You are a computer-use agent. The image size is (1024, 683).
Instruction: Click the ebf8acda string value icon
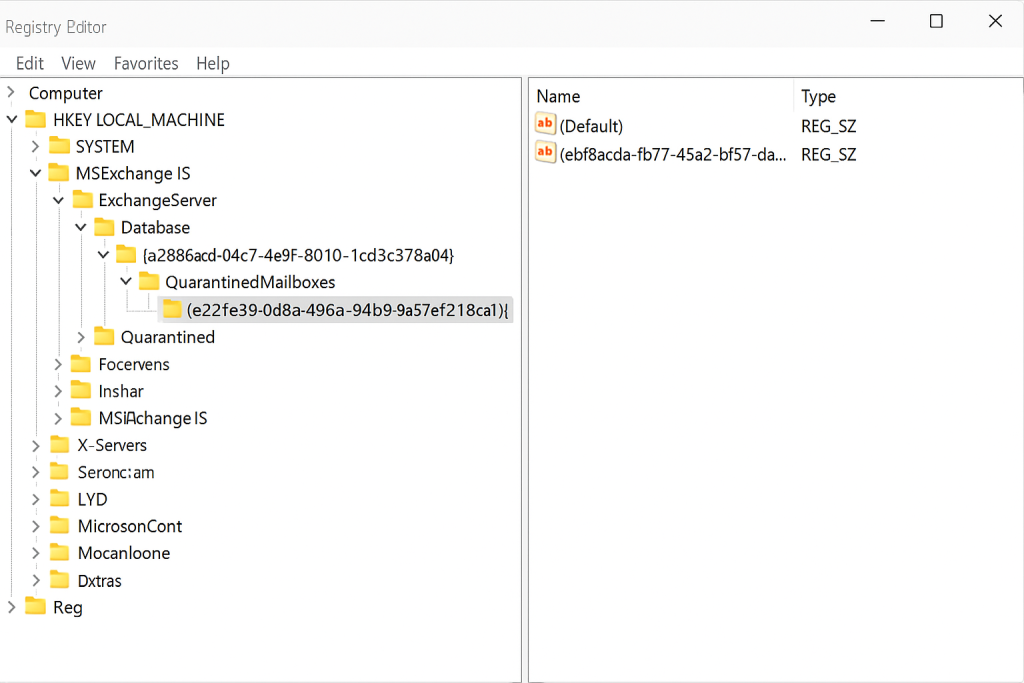[x=545, y=154]
